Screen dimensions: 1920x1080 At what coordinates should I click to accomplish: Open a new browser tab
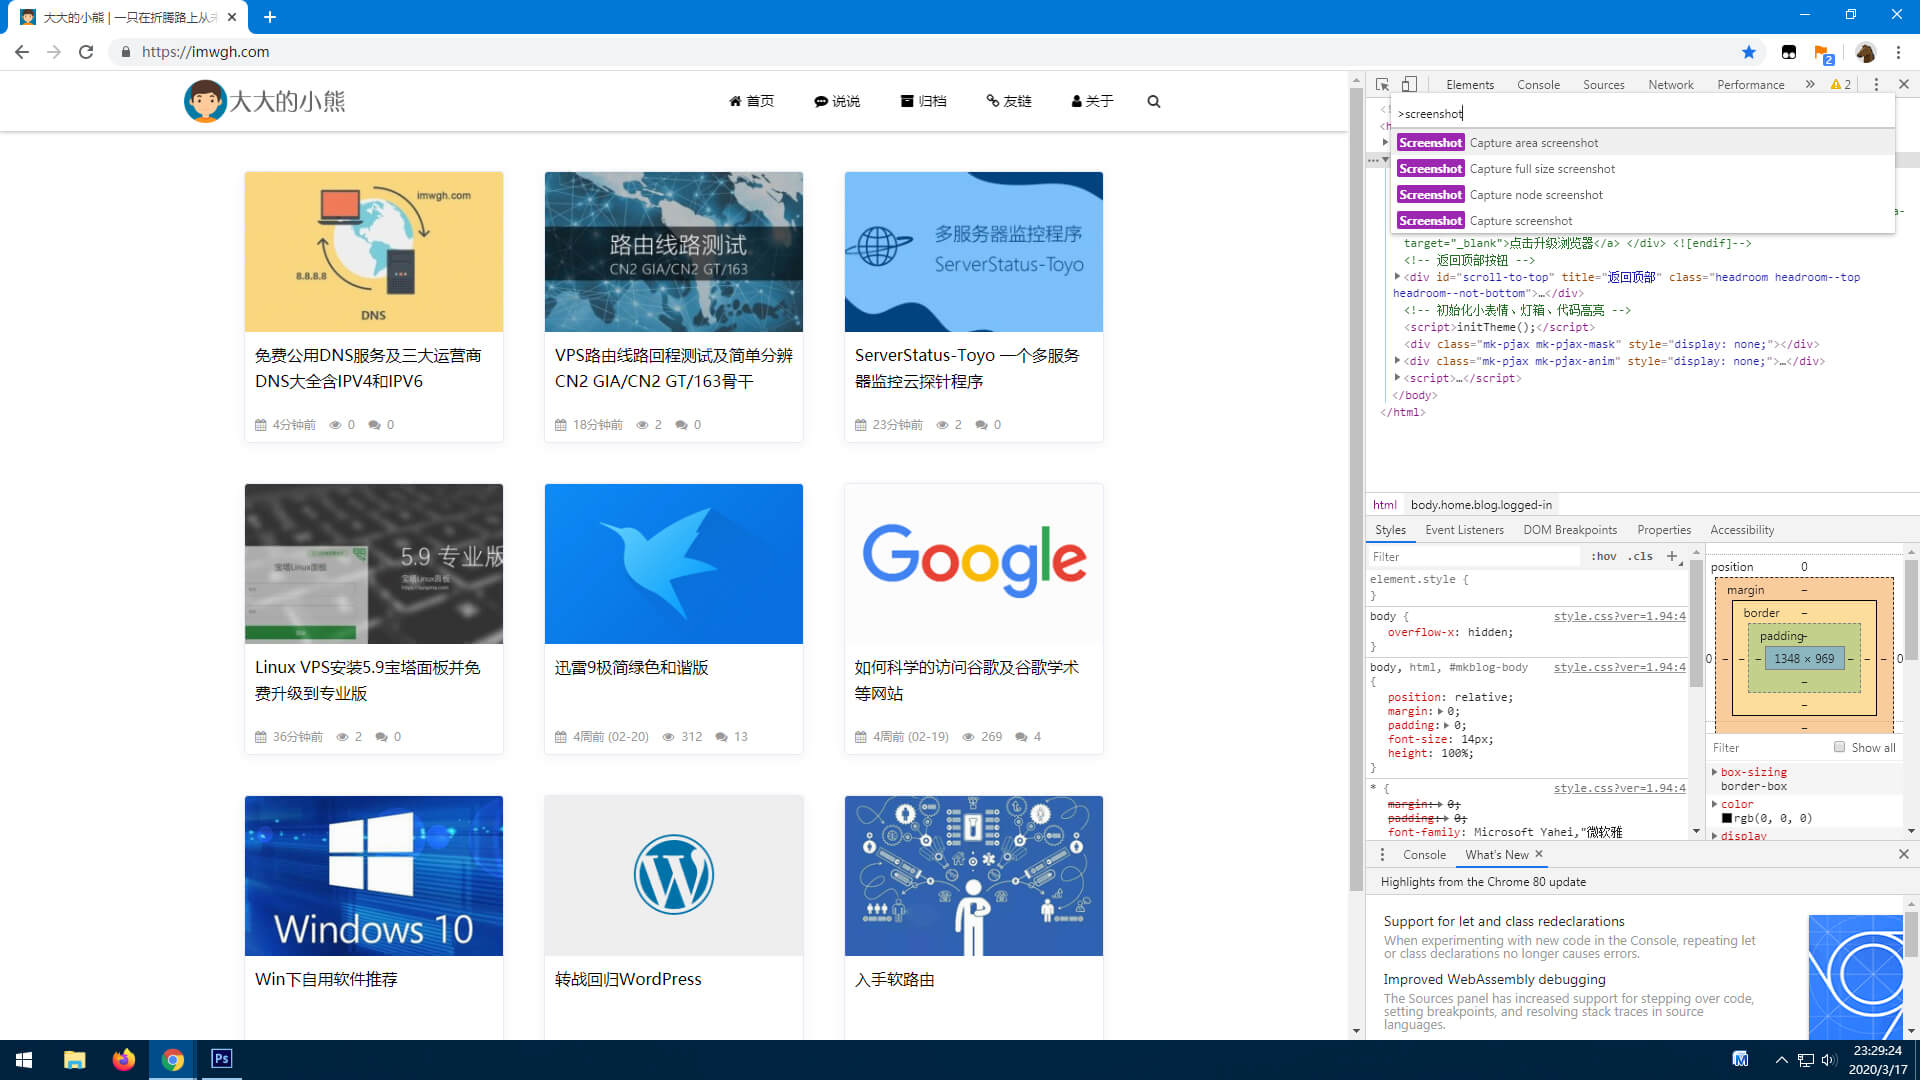point(270,17)
